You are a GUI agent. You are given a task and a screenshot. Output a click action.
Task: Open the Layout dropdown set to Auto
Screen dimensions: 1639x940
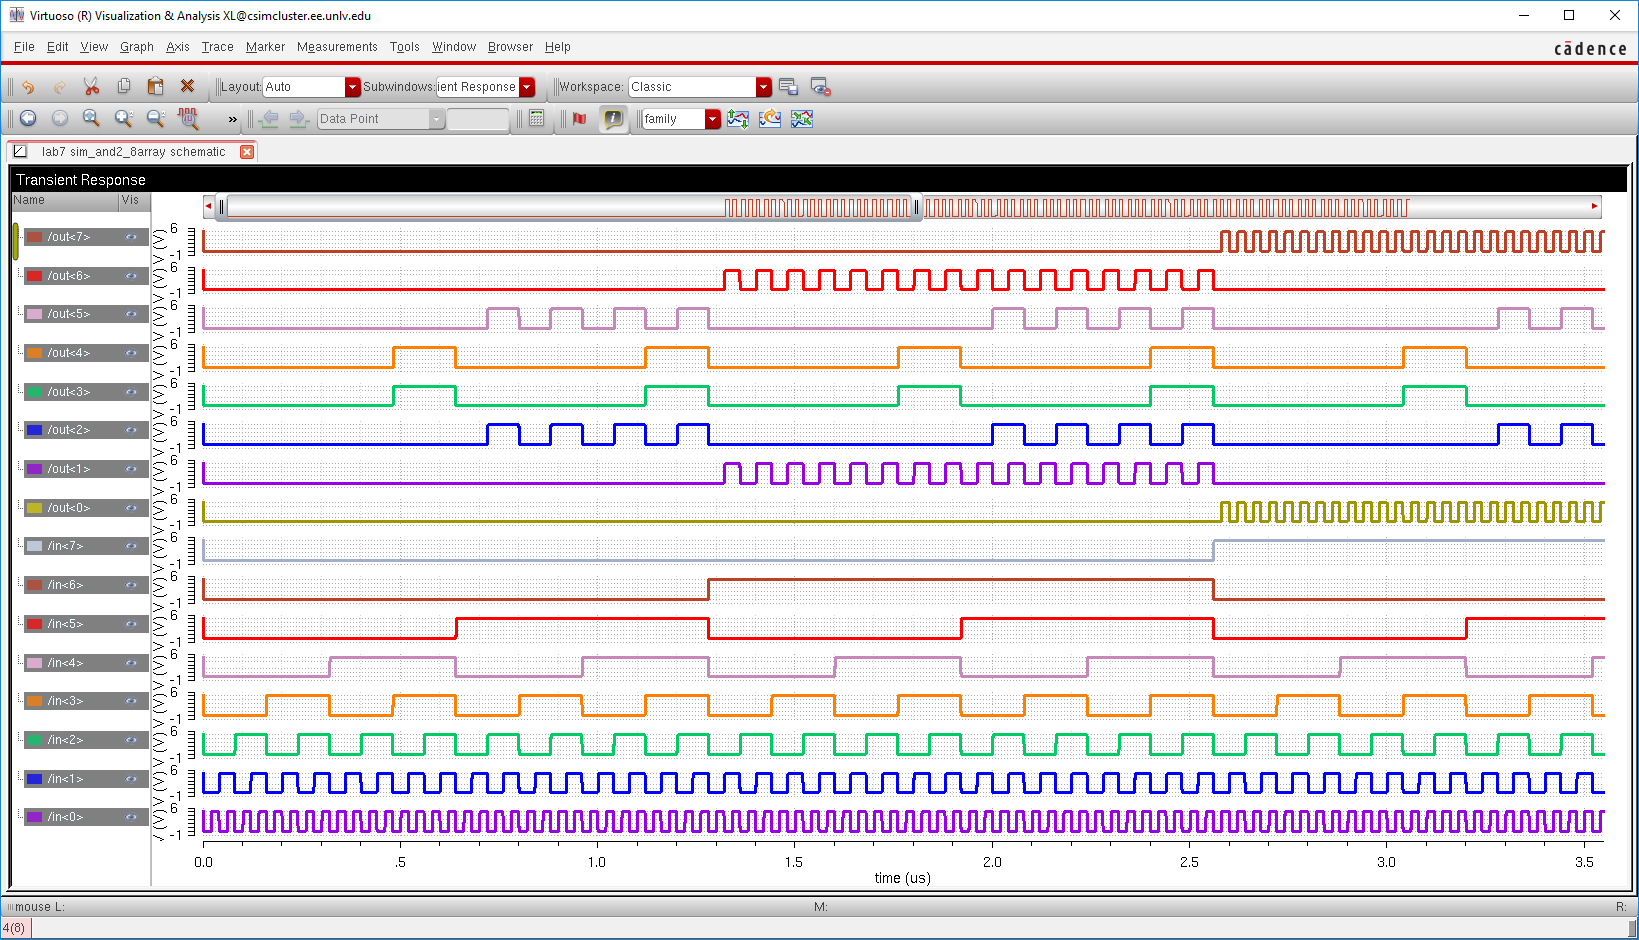(x=352, y=87)
